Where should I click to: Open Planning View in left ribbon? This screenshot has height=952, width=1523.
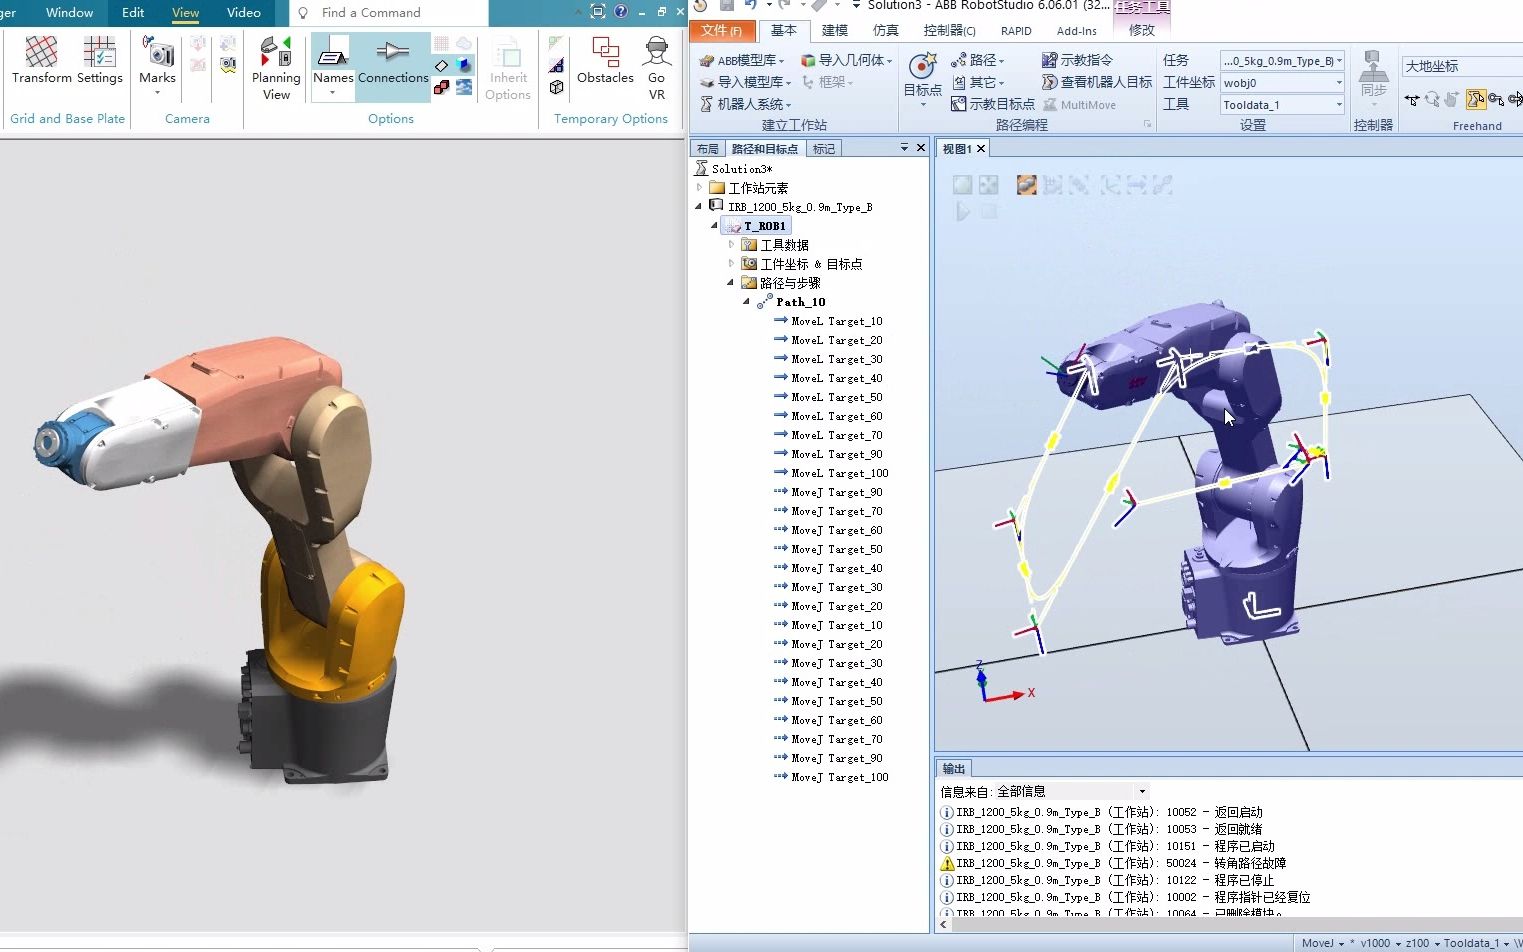276,68
